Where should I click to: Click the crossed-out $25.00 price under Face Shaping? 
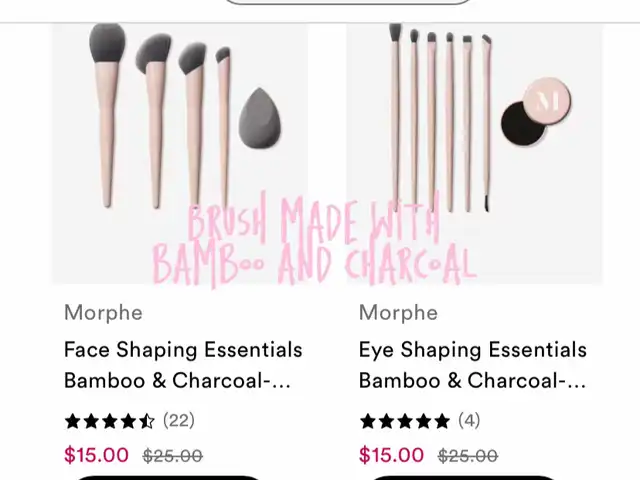[x=173, y=456]
